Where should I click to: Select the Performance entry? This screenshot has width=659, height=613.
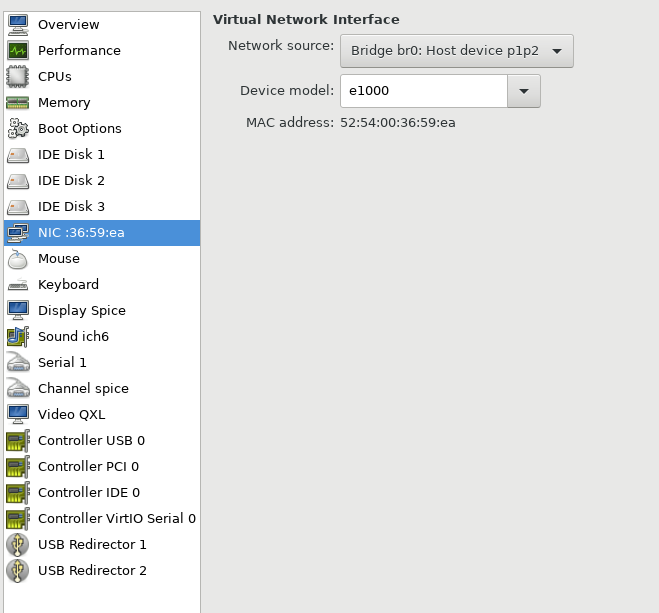click(102, 50)
